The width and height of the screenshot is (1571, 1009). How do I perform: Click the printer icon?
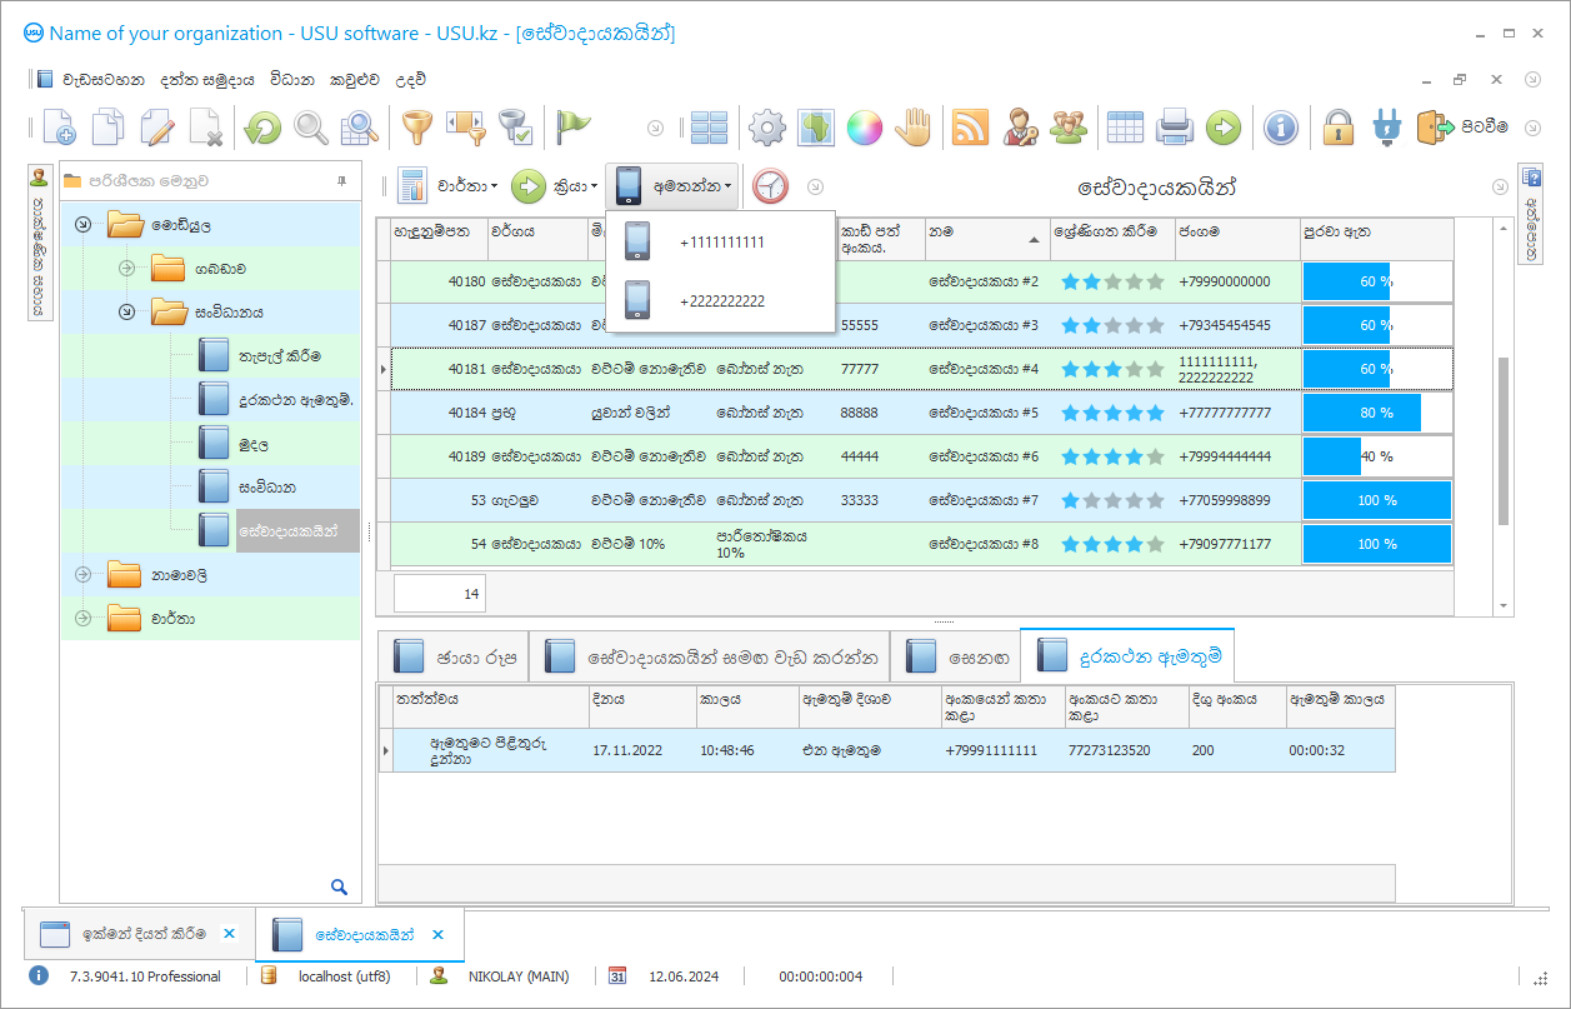pyautogui.click(x=1174, y=128)
